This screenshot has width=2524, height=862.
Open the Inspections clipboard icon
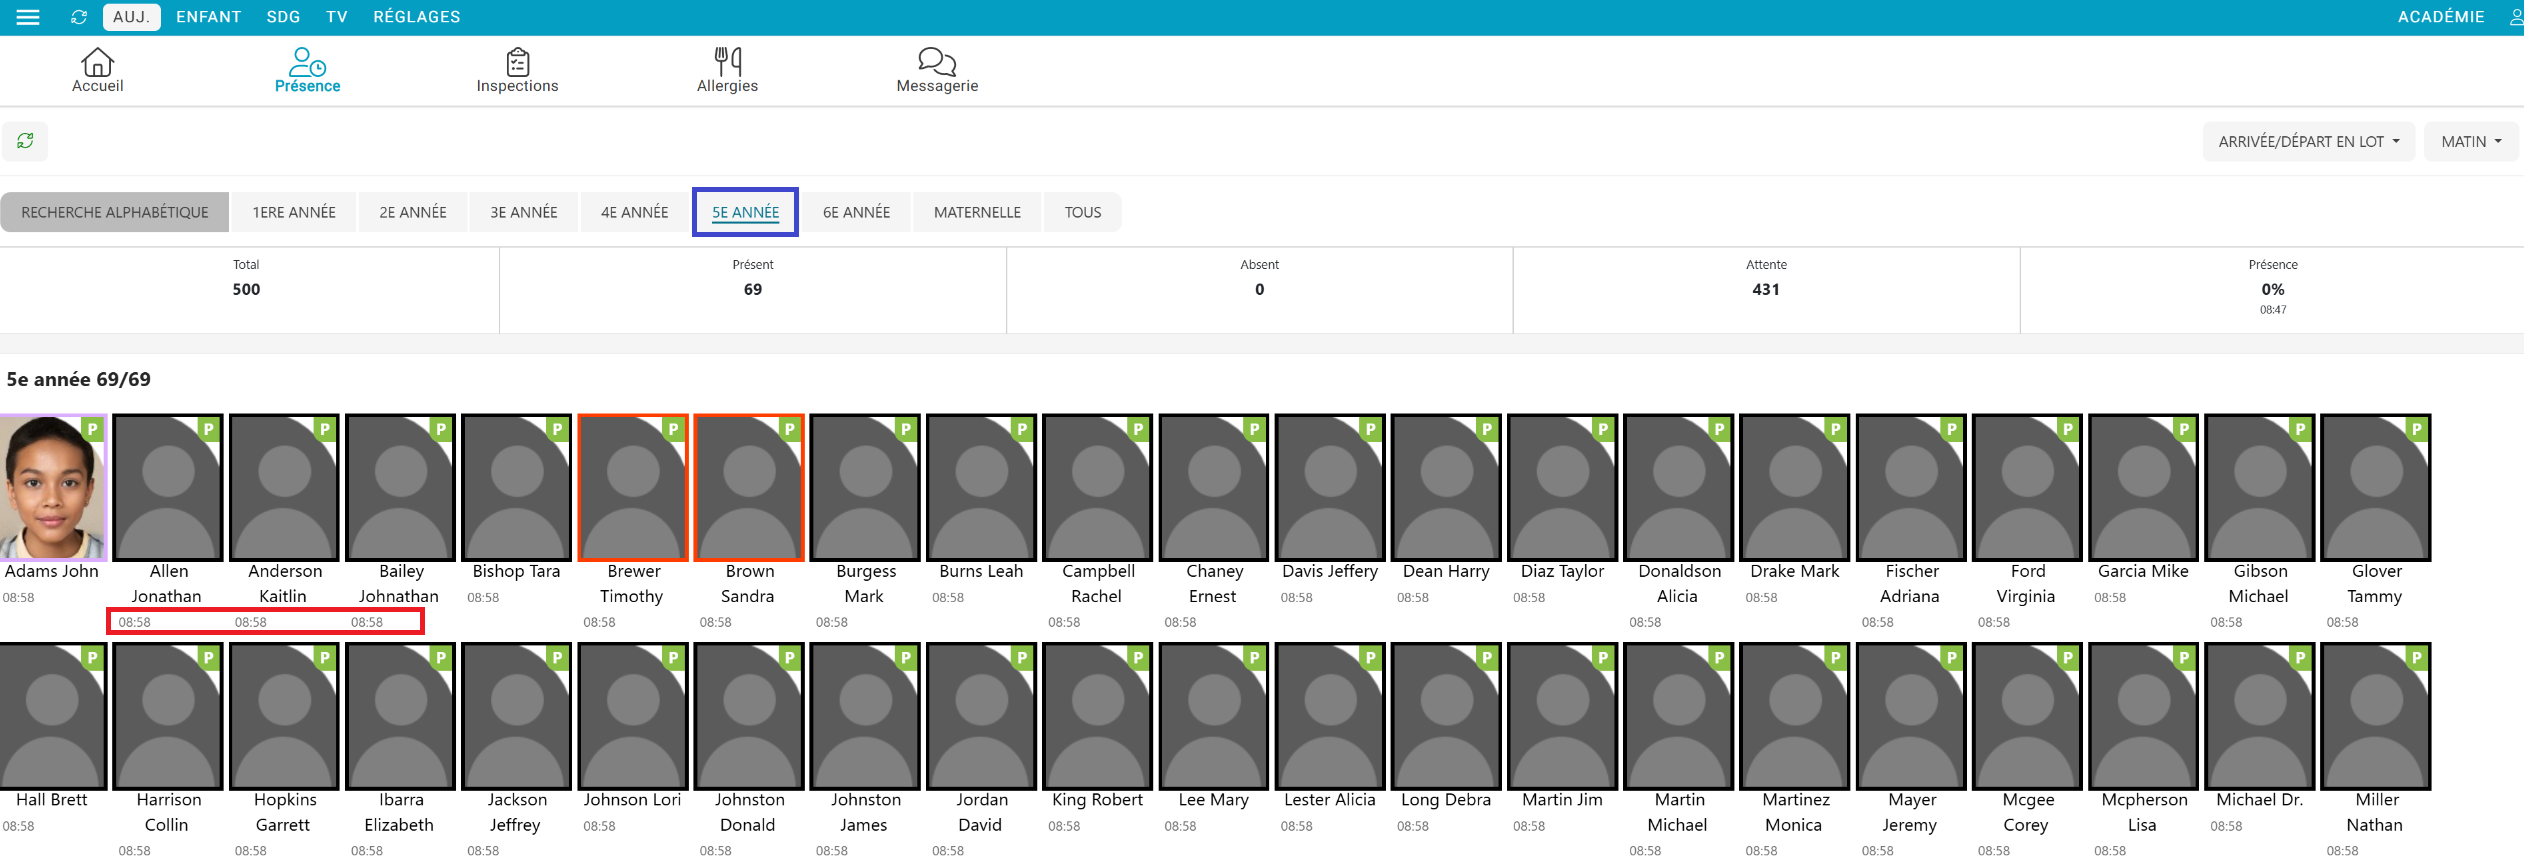(517, 63)
